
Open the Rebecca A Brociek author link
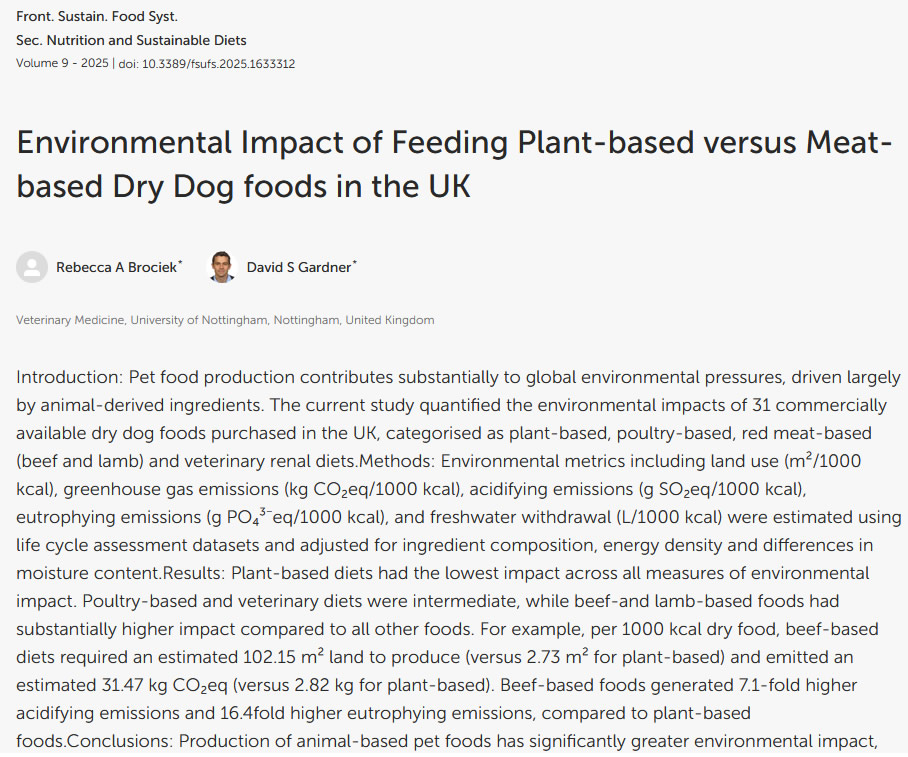pos(116,268)
